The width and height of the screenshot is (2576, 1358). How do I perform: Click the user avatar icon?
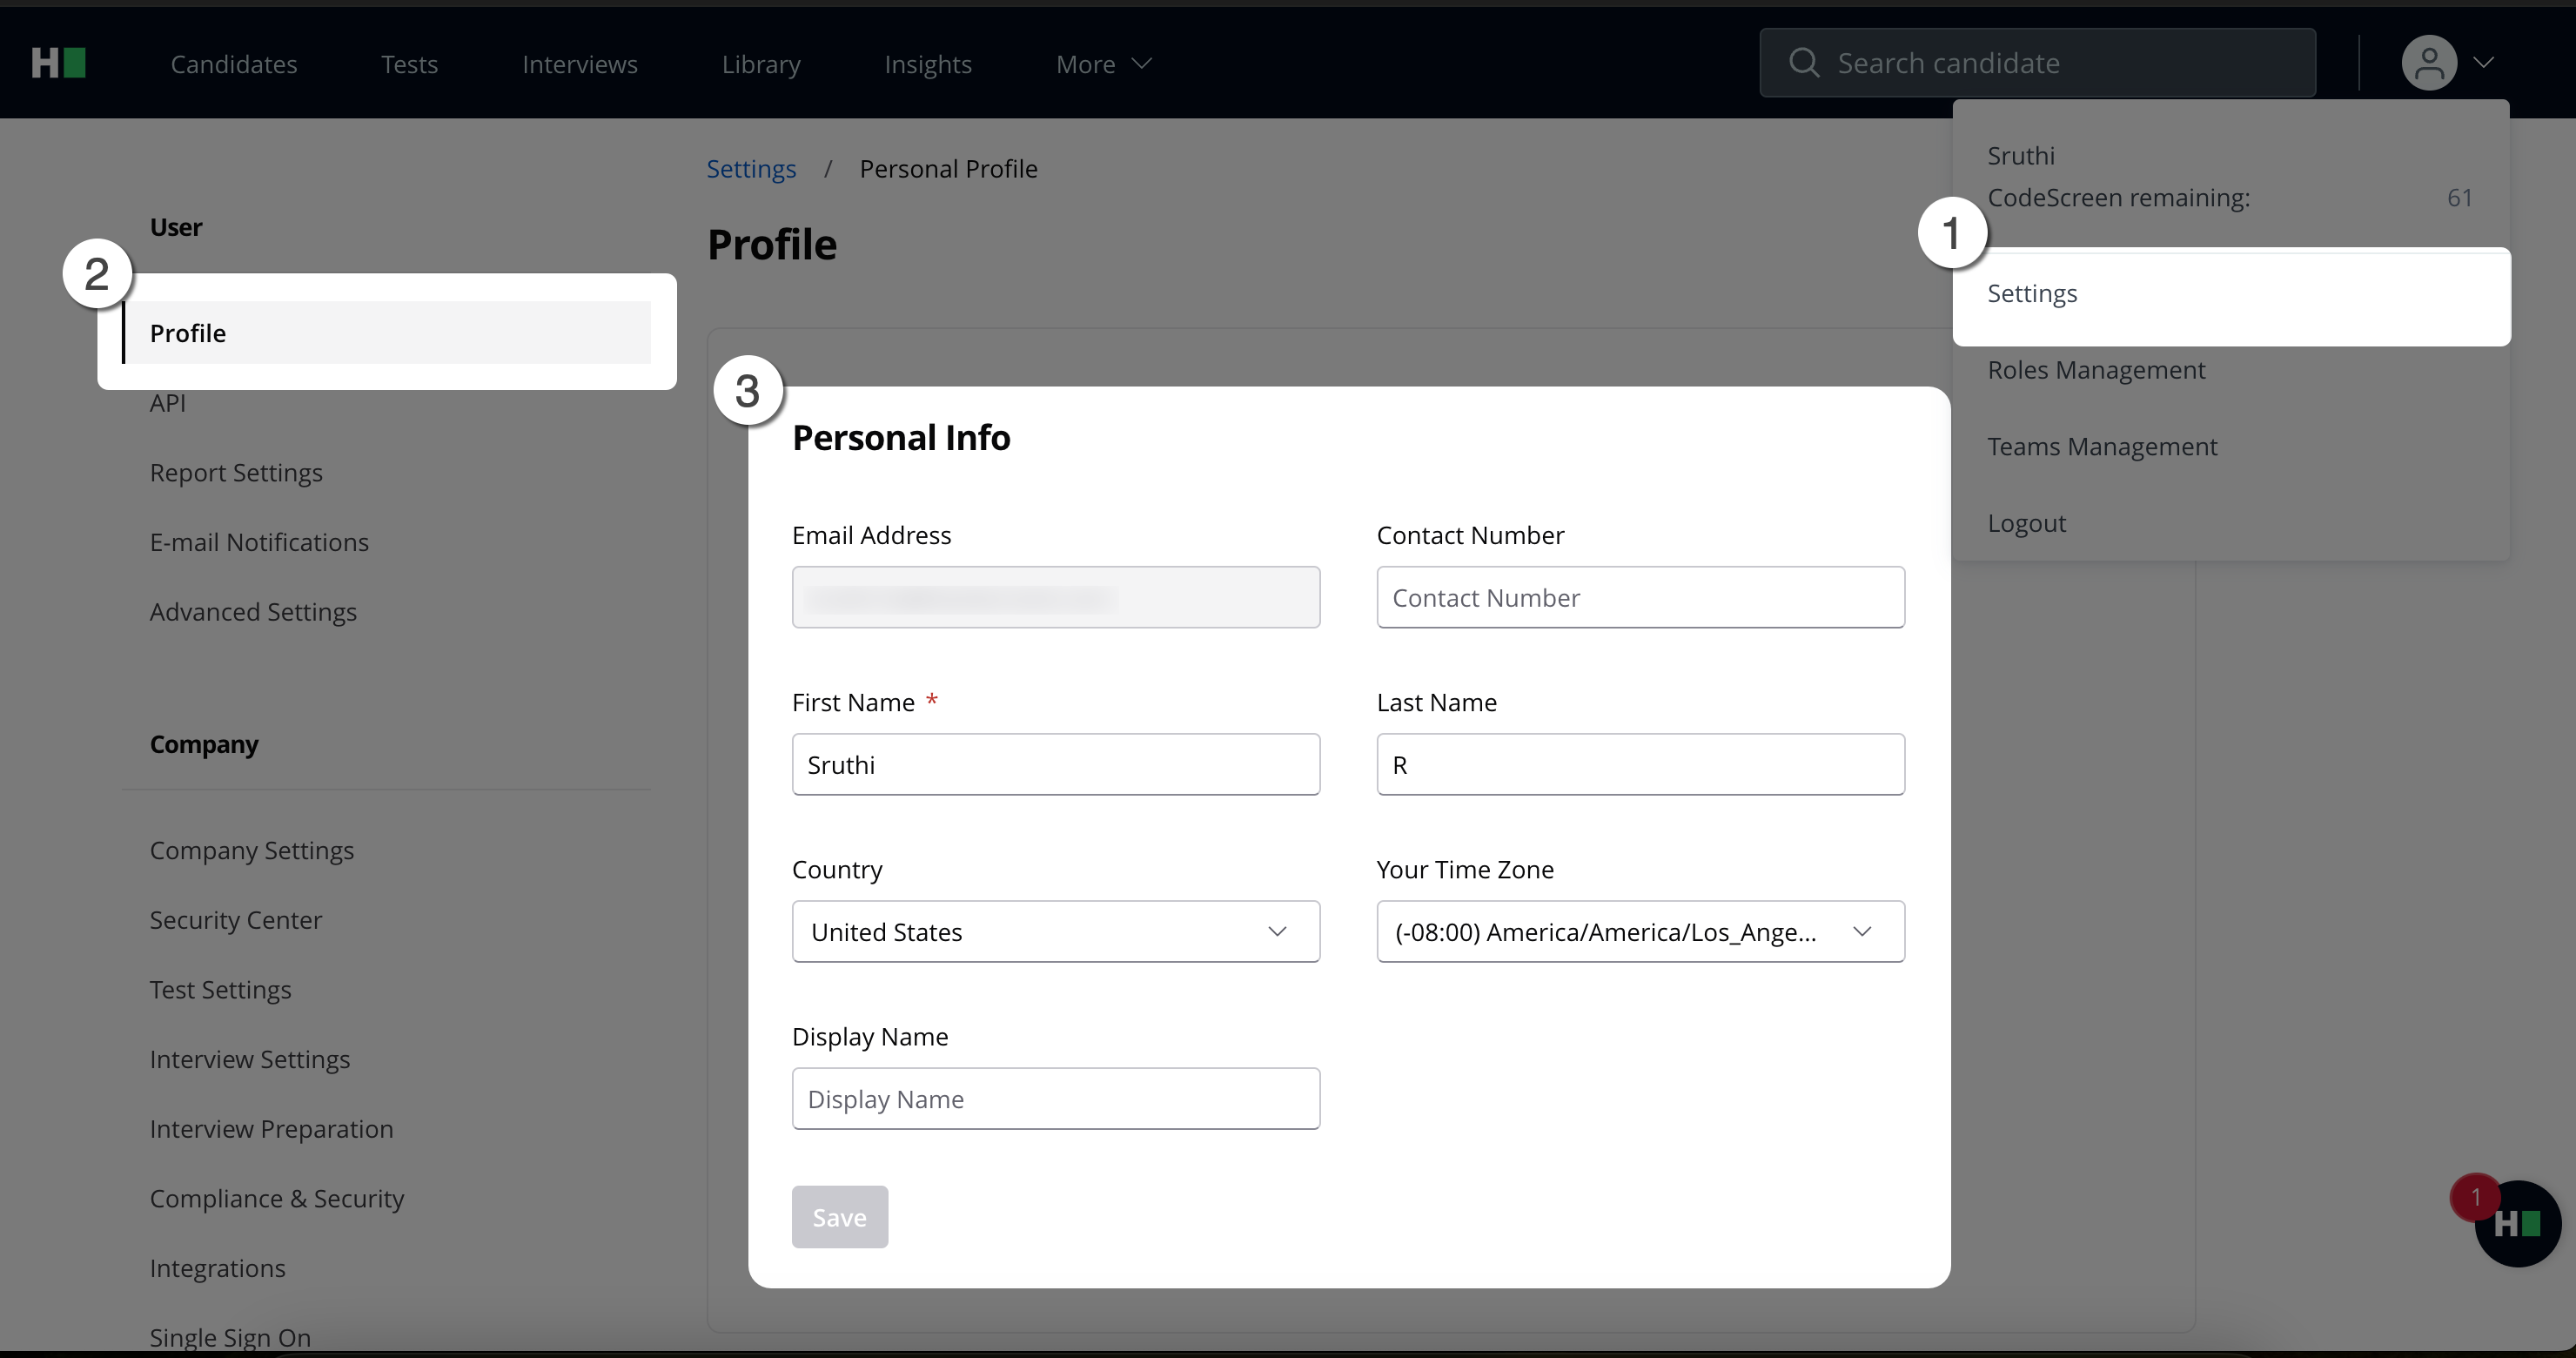2428,63
